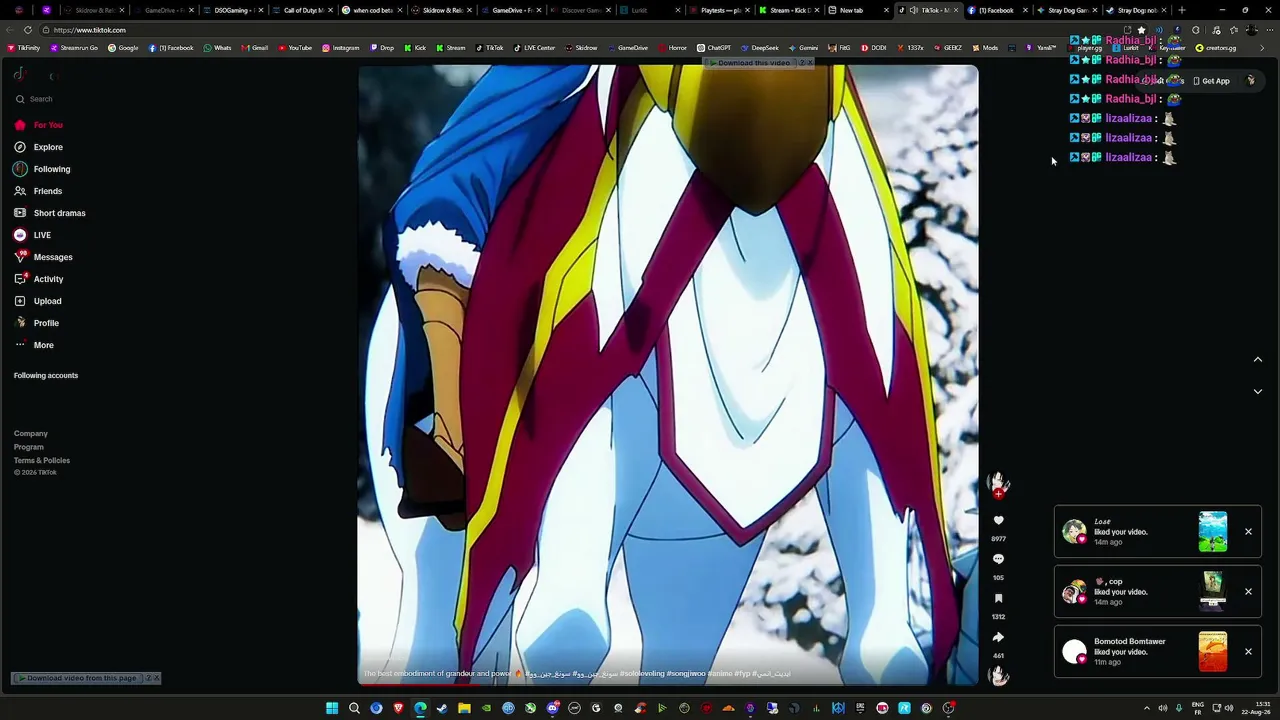Open Terms & Policies footer link

pyautogui.click(x=42, y=461)
